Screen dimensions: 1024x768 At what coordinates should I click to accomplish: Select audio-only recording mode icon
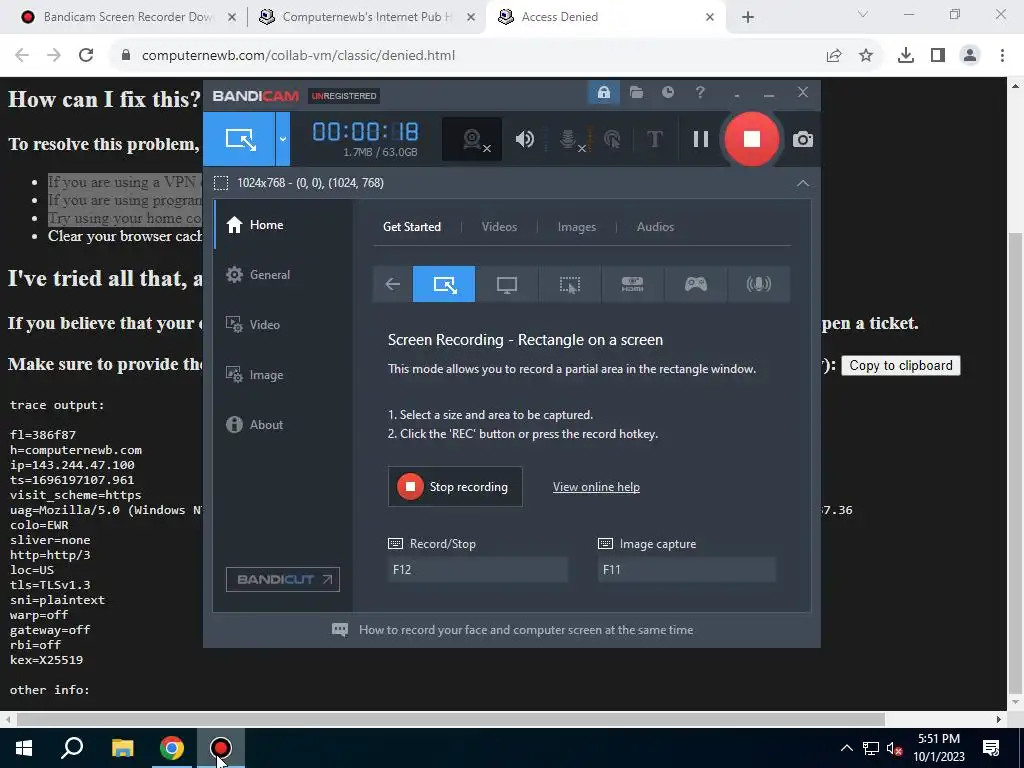pyautogui.click(x=758, y=284)
